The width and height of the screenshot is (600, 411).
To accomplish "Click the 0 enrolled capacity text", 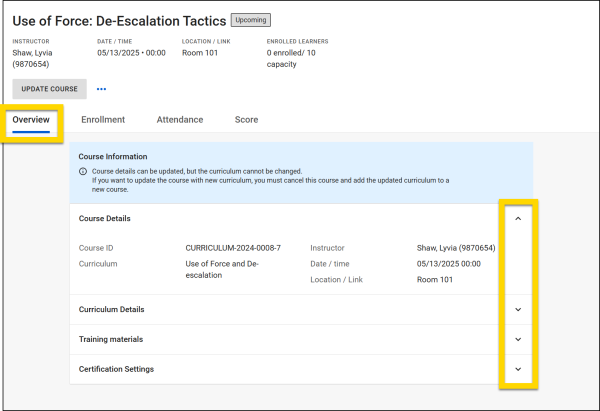I will coord(298,58).
